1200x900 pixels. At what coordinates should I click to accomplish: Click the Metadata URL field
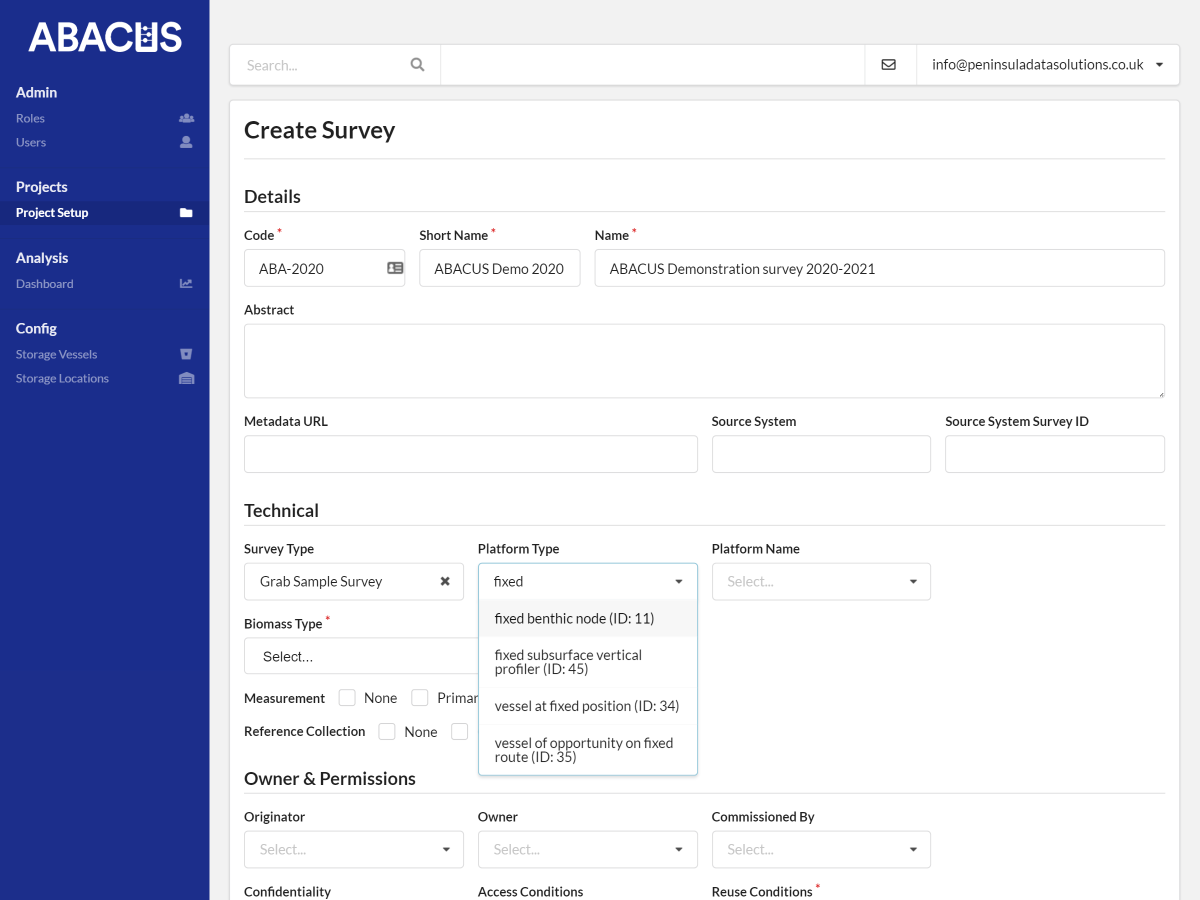pos(471,454)
